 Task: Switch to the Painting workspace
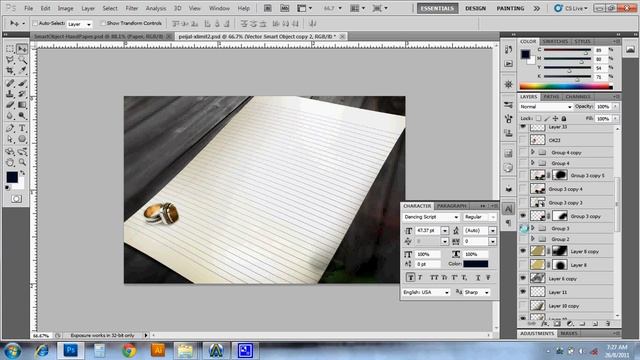[510, 8]
